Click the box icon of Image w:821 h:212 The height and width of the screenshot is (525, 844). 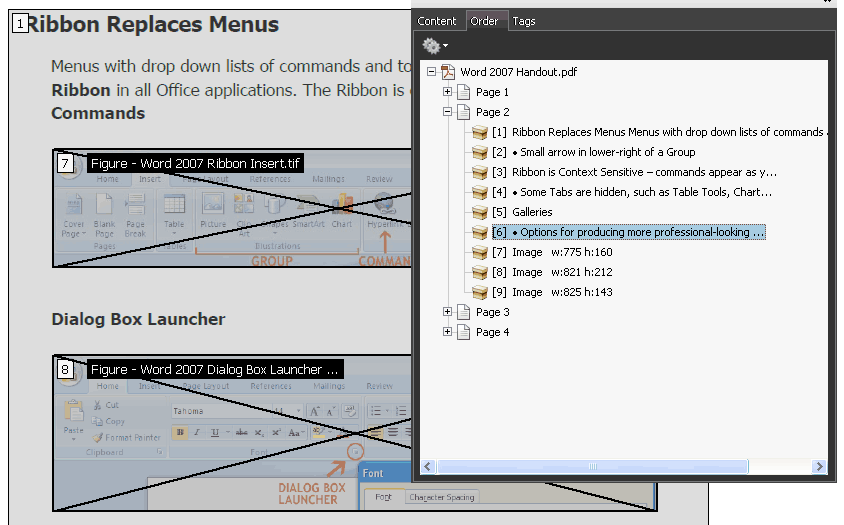(480, 271)
